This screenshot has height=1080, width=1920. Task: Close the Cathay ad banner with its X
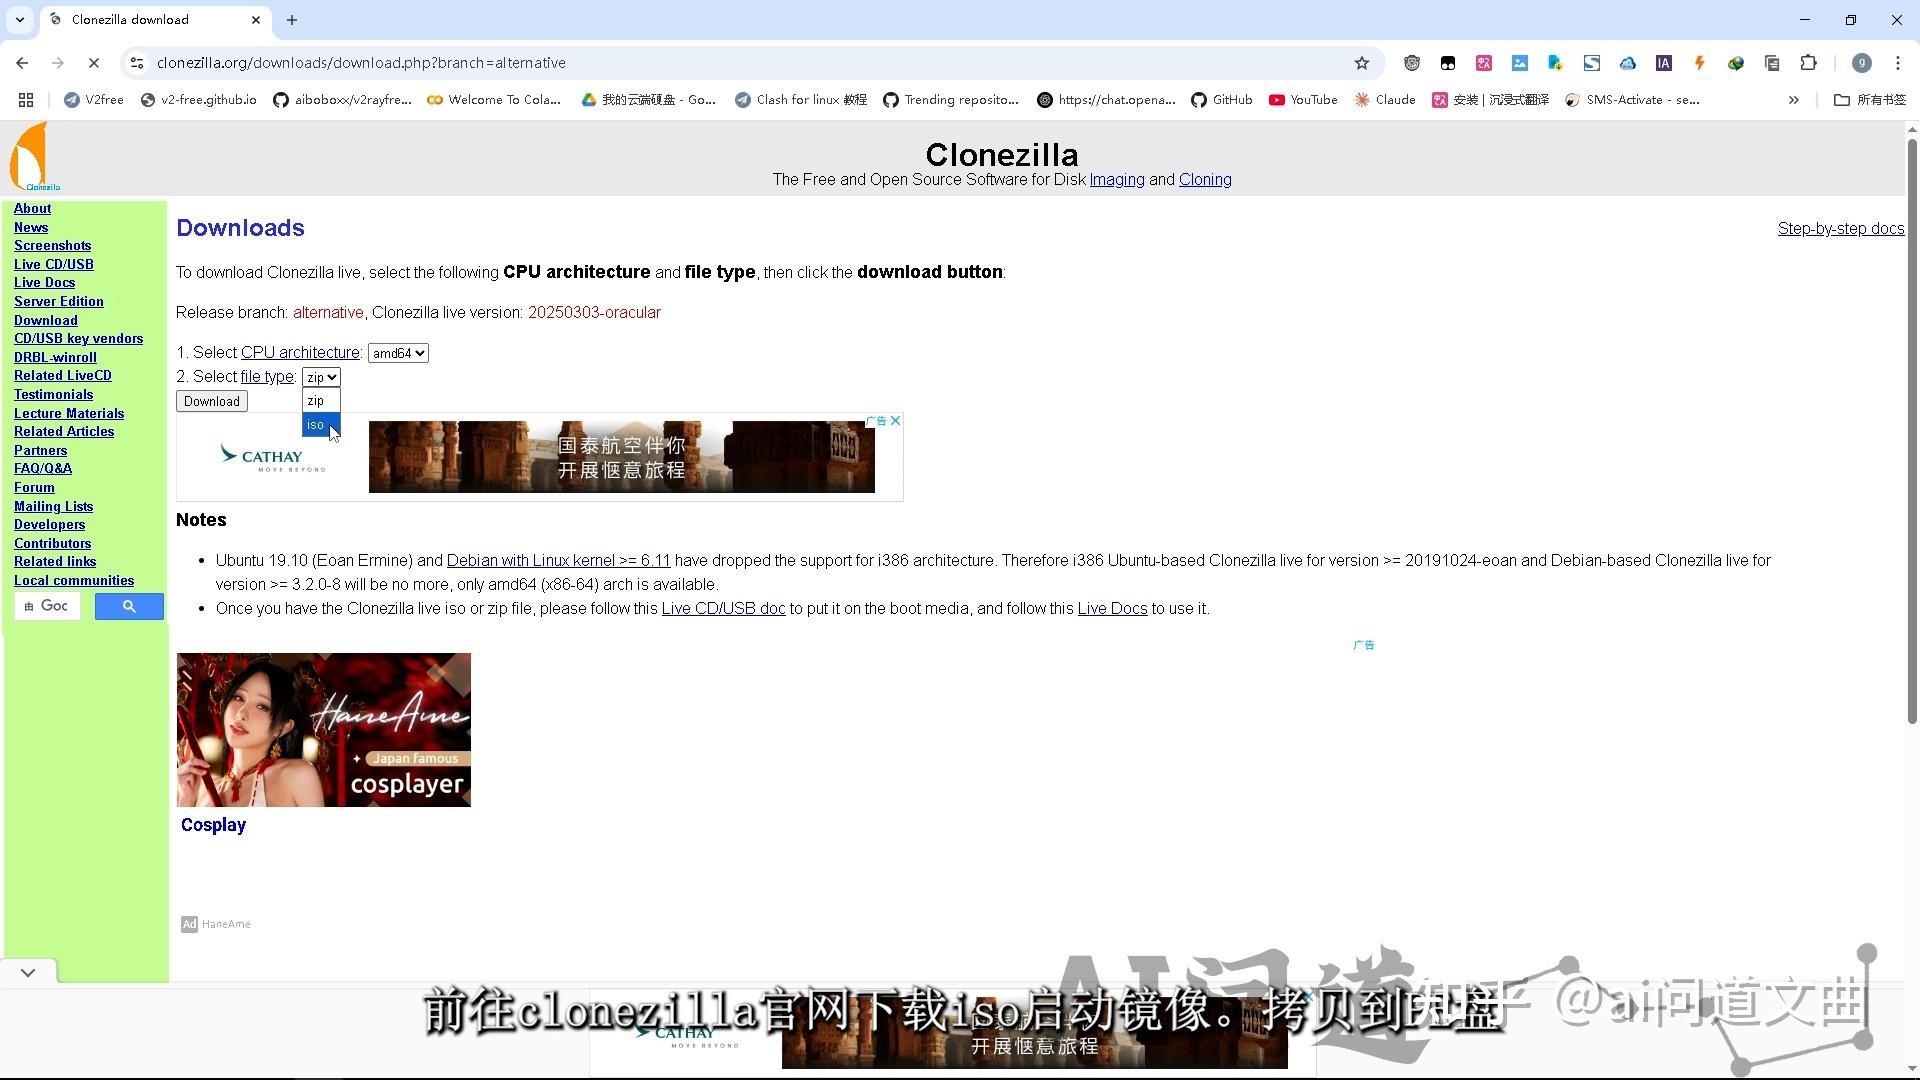point(895,420)
